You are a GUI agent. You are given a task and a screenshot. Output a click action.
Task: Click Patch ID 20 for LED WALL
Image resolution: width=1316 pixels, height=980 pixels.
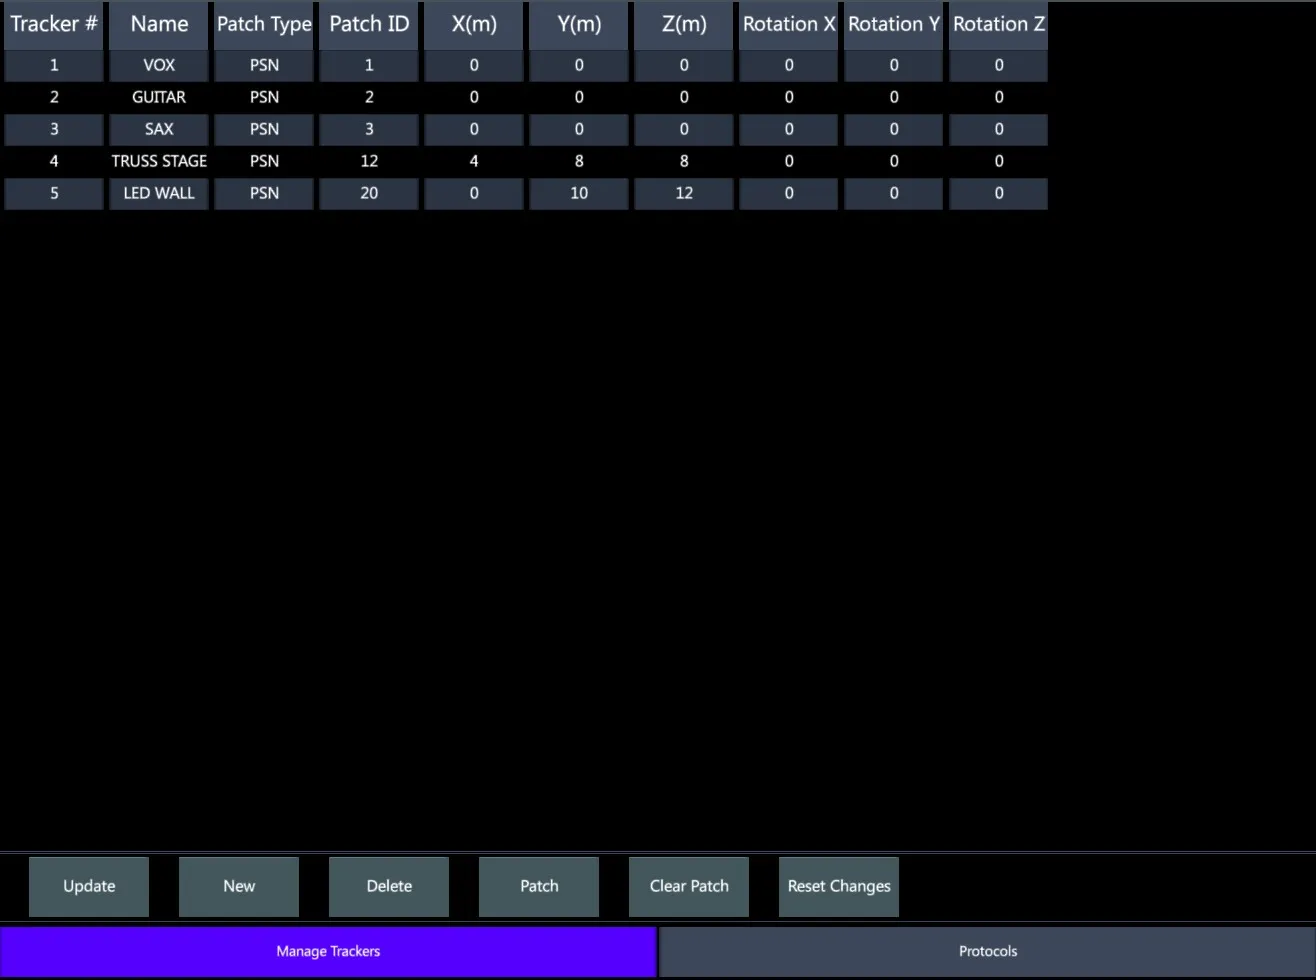pos(369,193)
